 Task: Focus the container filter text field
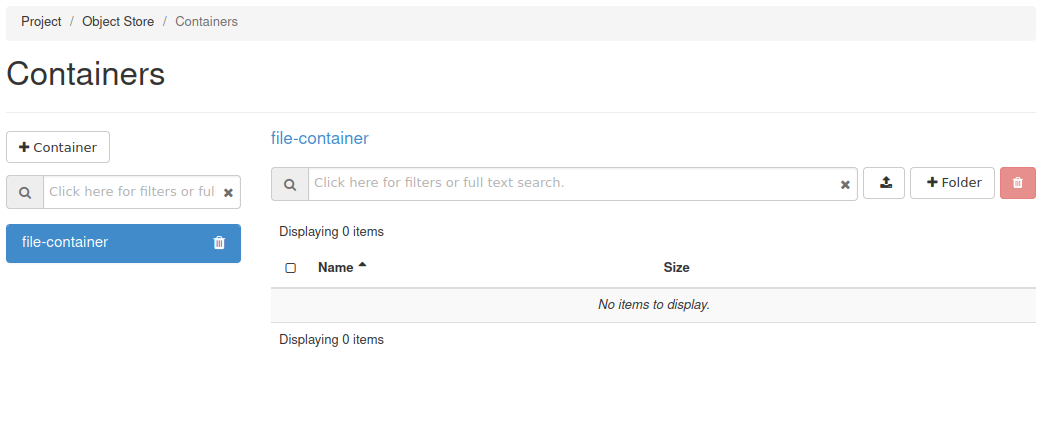click(132, 192)
